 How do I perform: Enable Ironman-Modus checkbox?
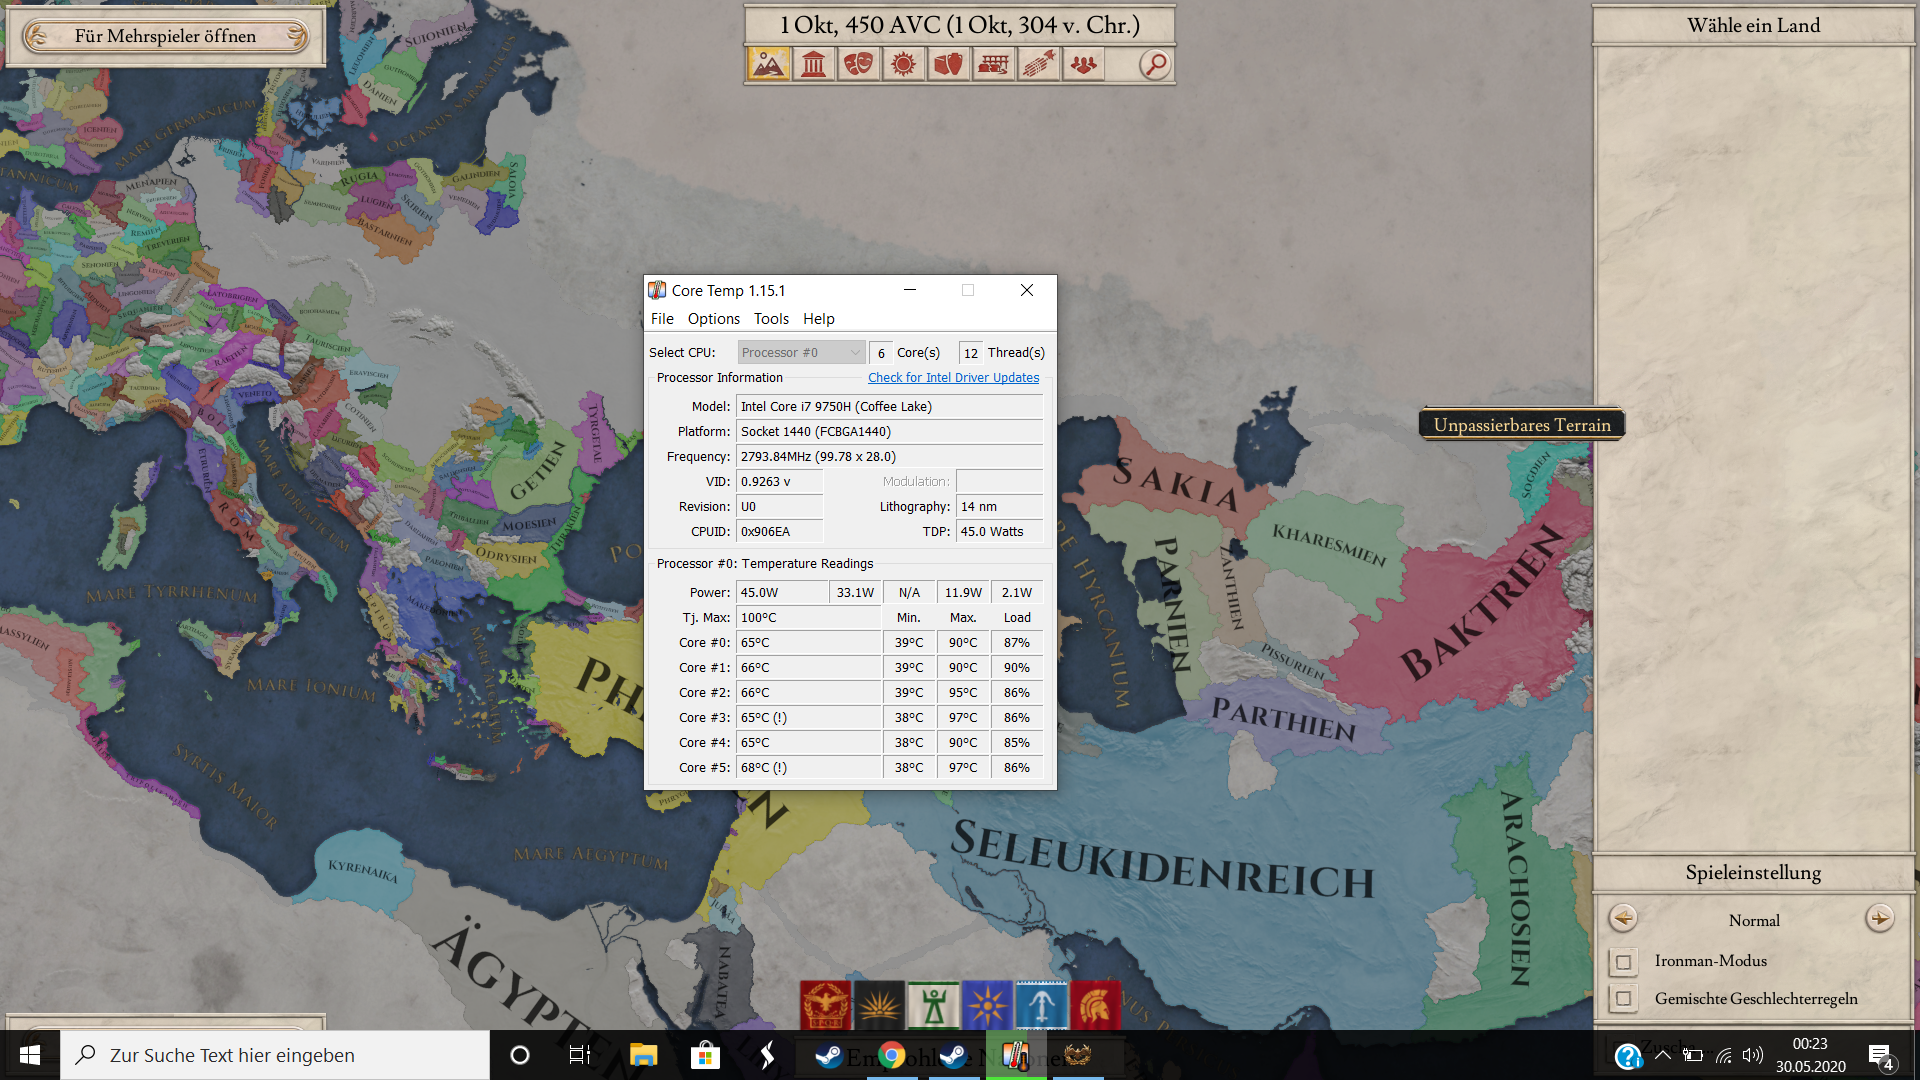coord(1623,962)
